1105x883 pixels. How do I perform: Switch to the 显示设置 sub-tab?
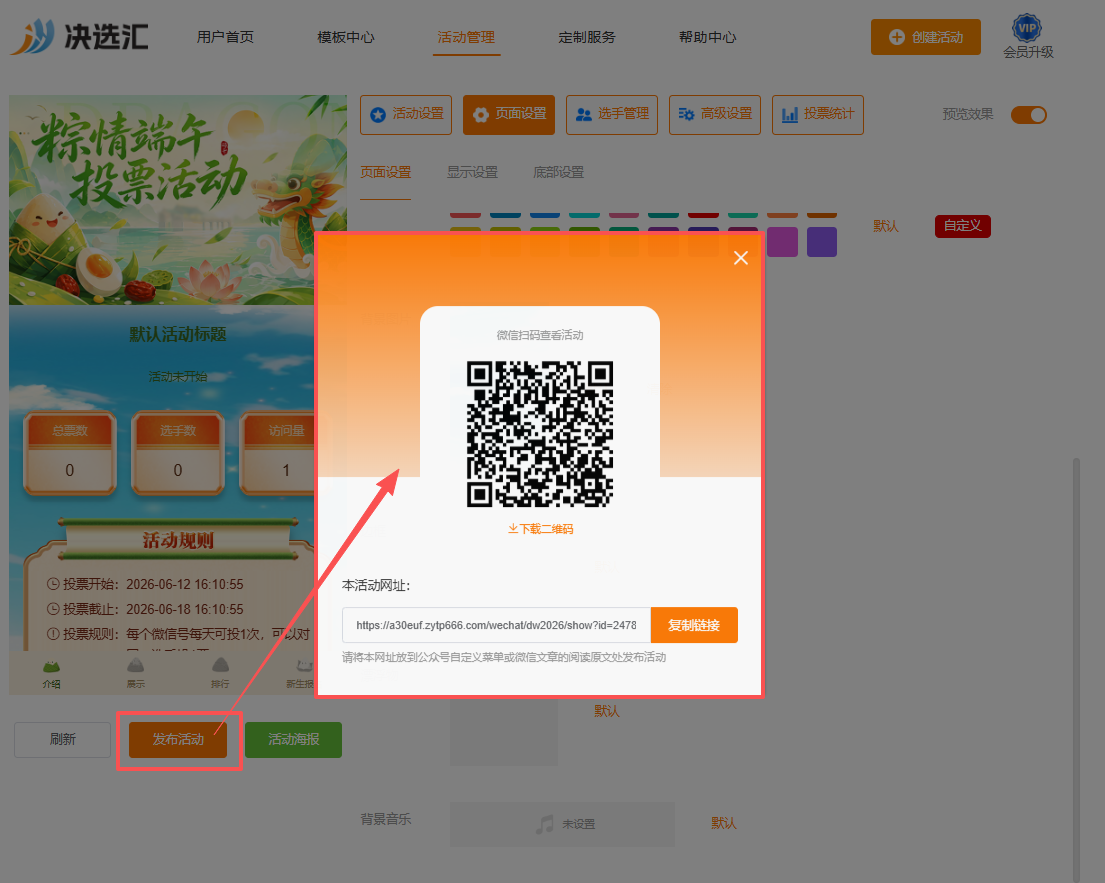pyautogui.click(x=472, y=172)
